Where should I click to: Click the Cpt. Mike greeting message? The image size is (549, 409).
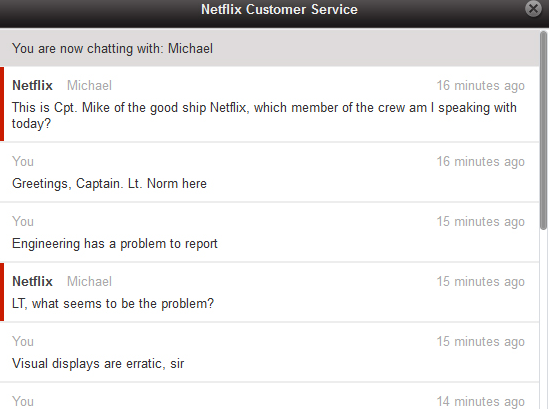click(x=264, y=115)
